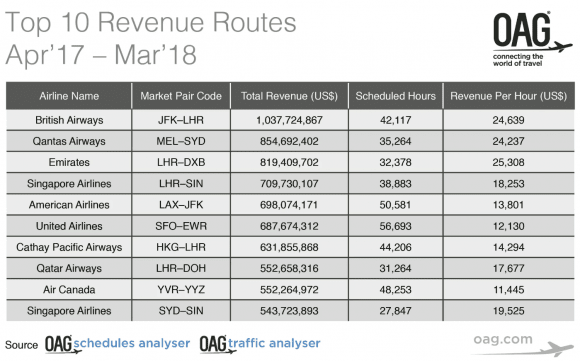Click revenue value 631,855,868

289,247
